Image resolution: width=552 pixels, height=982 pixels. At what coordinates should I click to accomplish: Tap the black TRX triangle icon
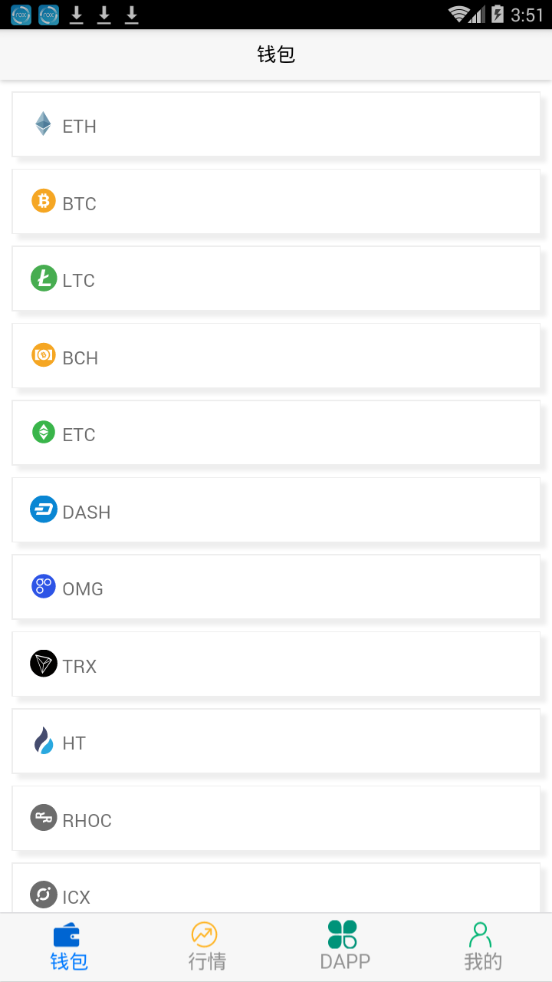pyautogui.click(x=43, y=663)
